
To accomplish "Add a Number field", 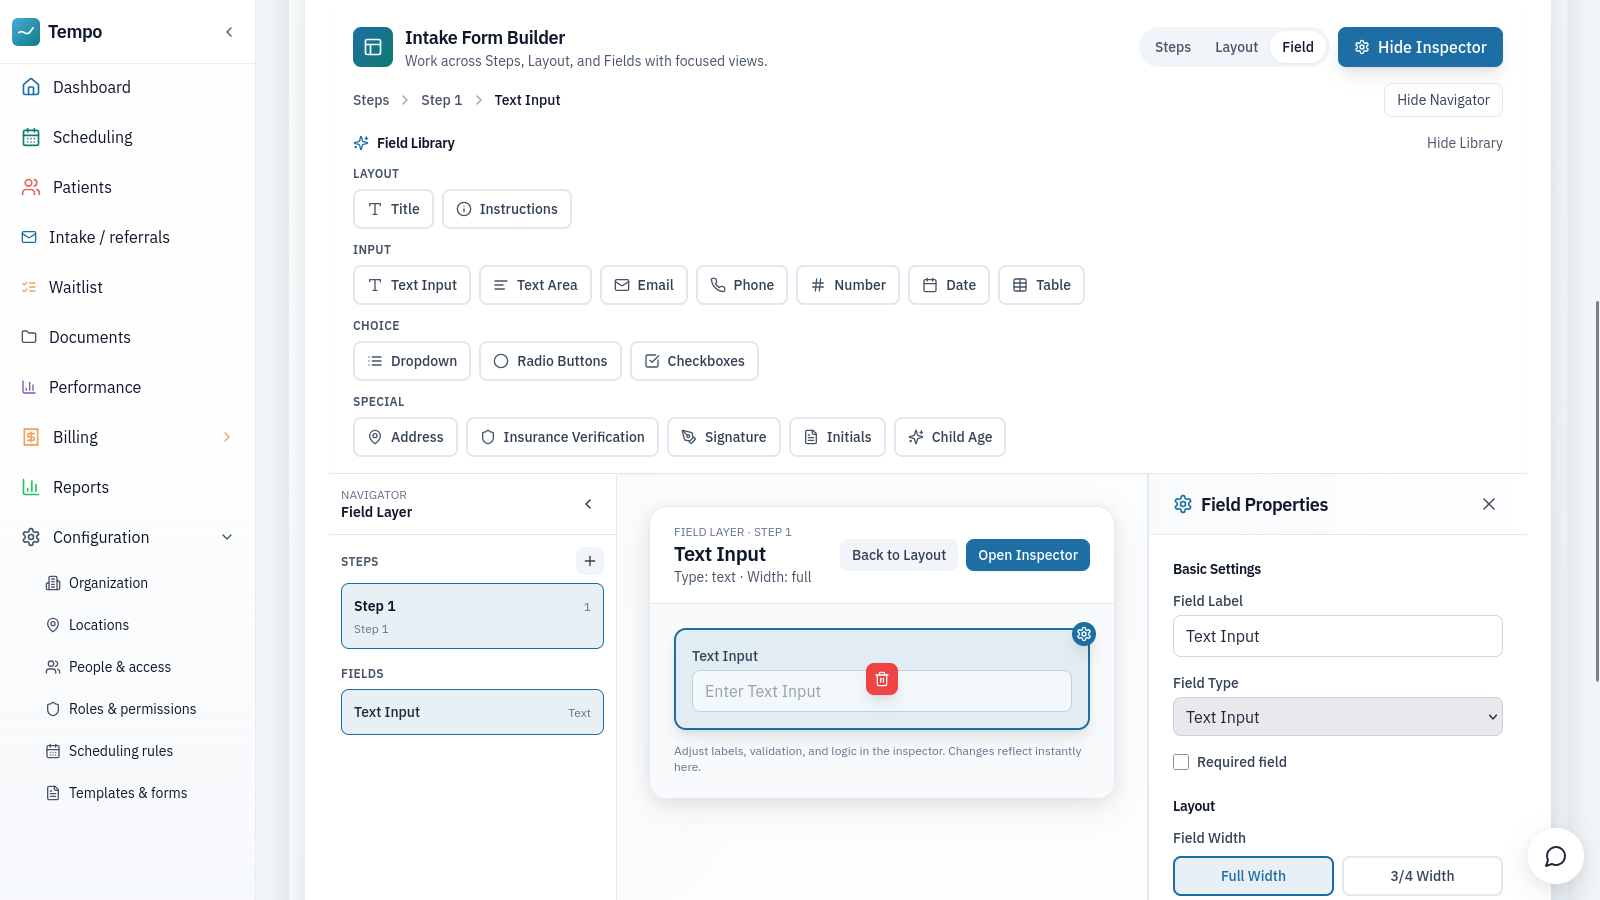I will (848, 285).
